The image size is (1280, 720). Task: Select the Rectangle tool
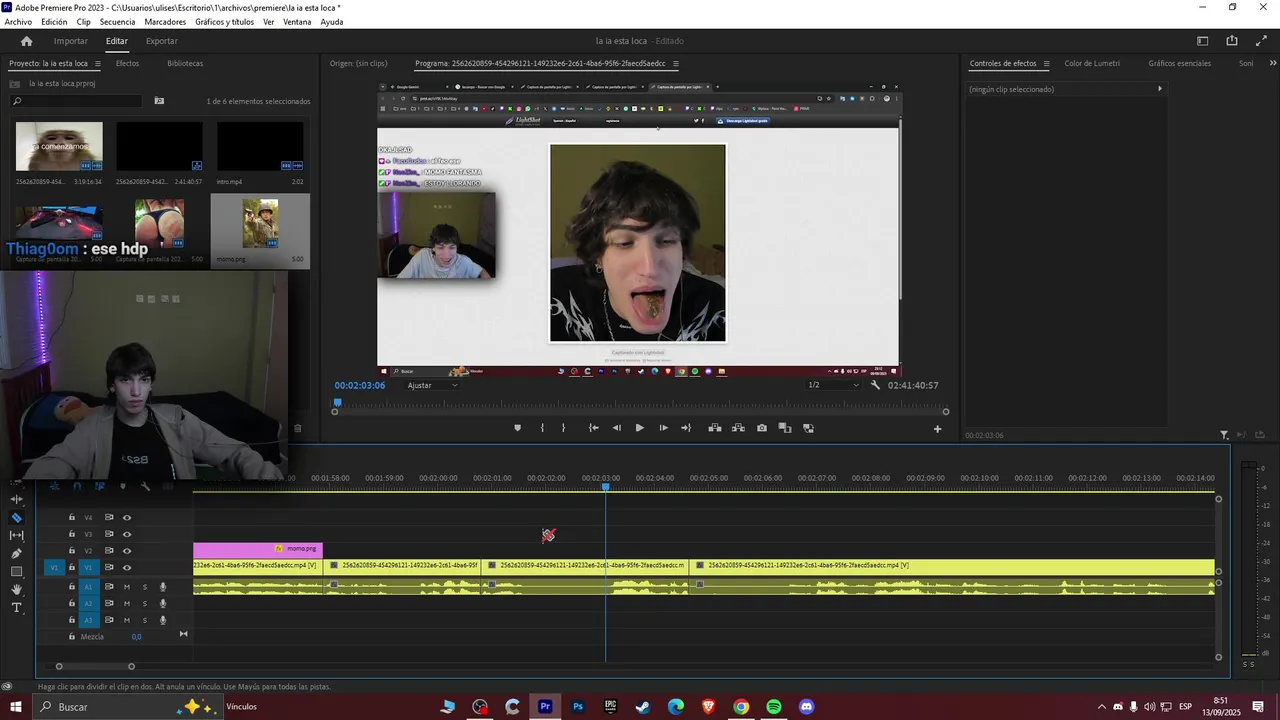(16, 572)
